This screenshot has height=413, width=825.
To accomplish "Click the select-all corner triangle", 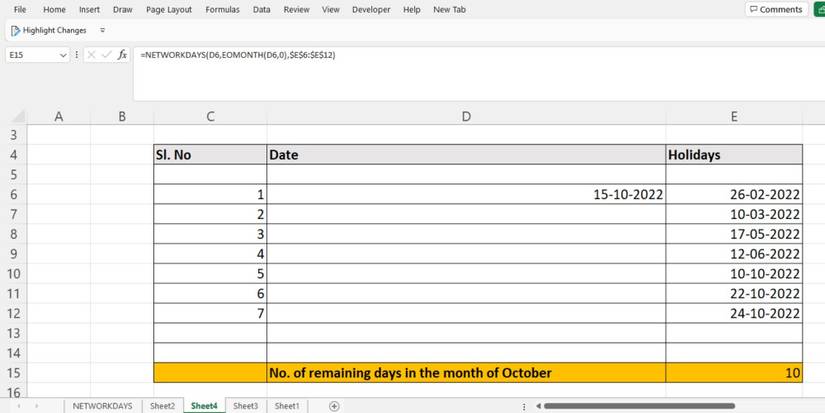I will [x=18, y=116].
